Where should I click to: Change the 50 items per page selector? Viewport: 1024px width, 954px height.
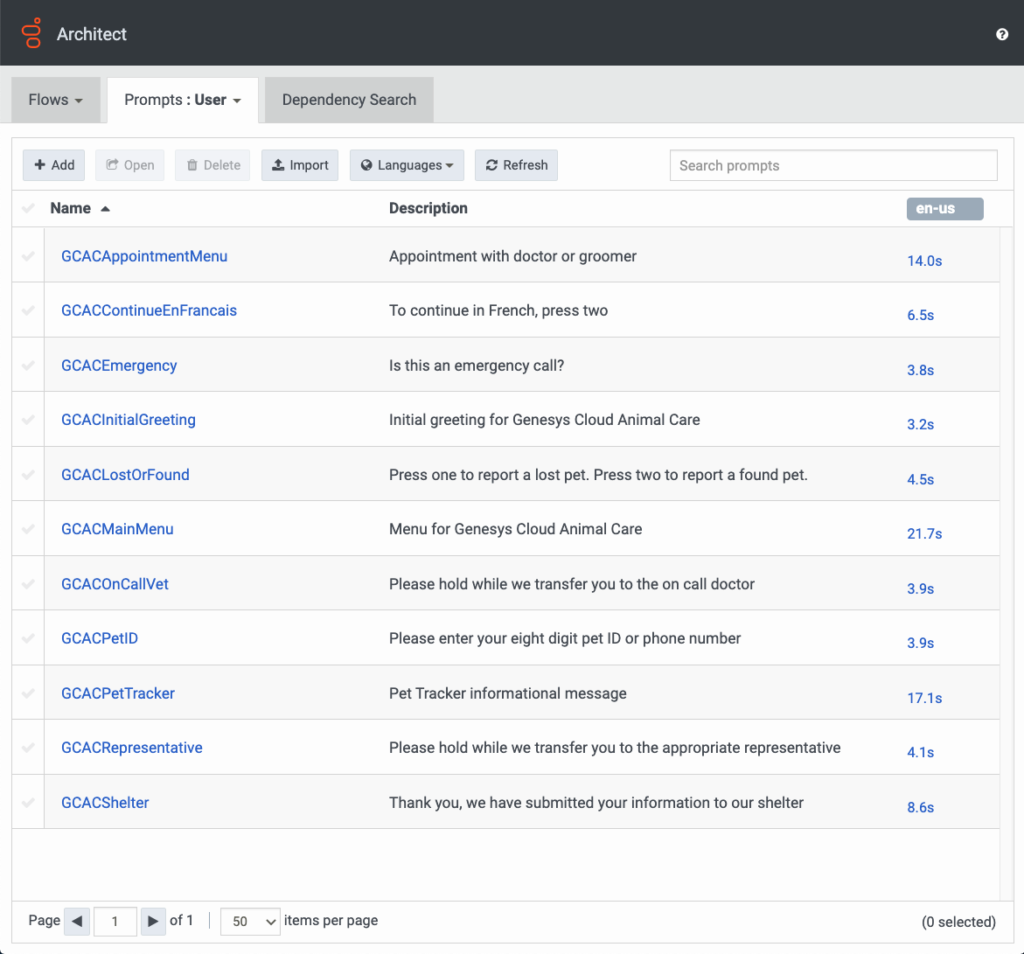tap(250, 921)
